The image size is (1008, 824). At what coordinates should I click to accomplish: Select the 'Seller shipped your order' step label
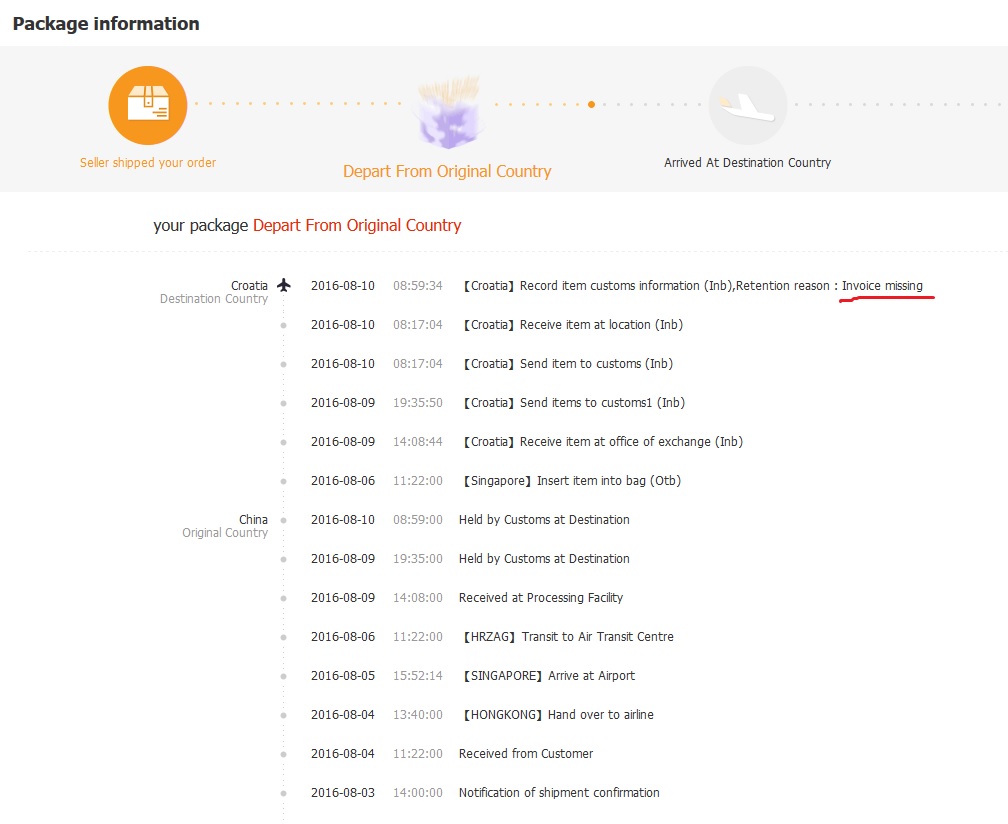148,162
